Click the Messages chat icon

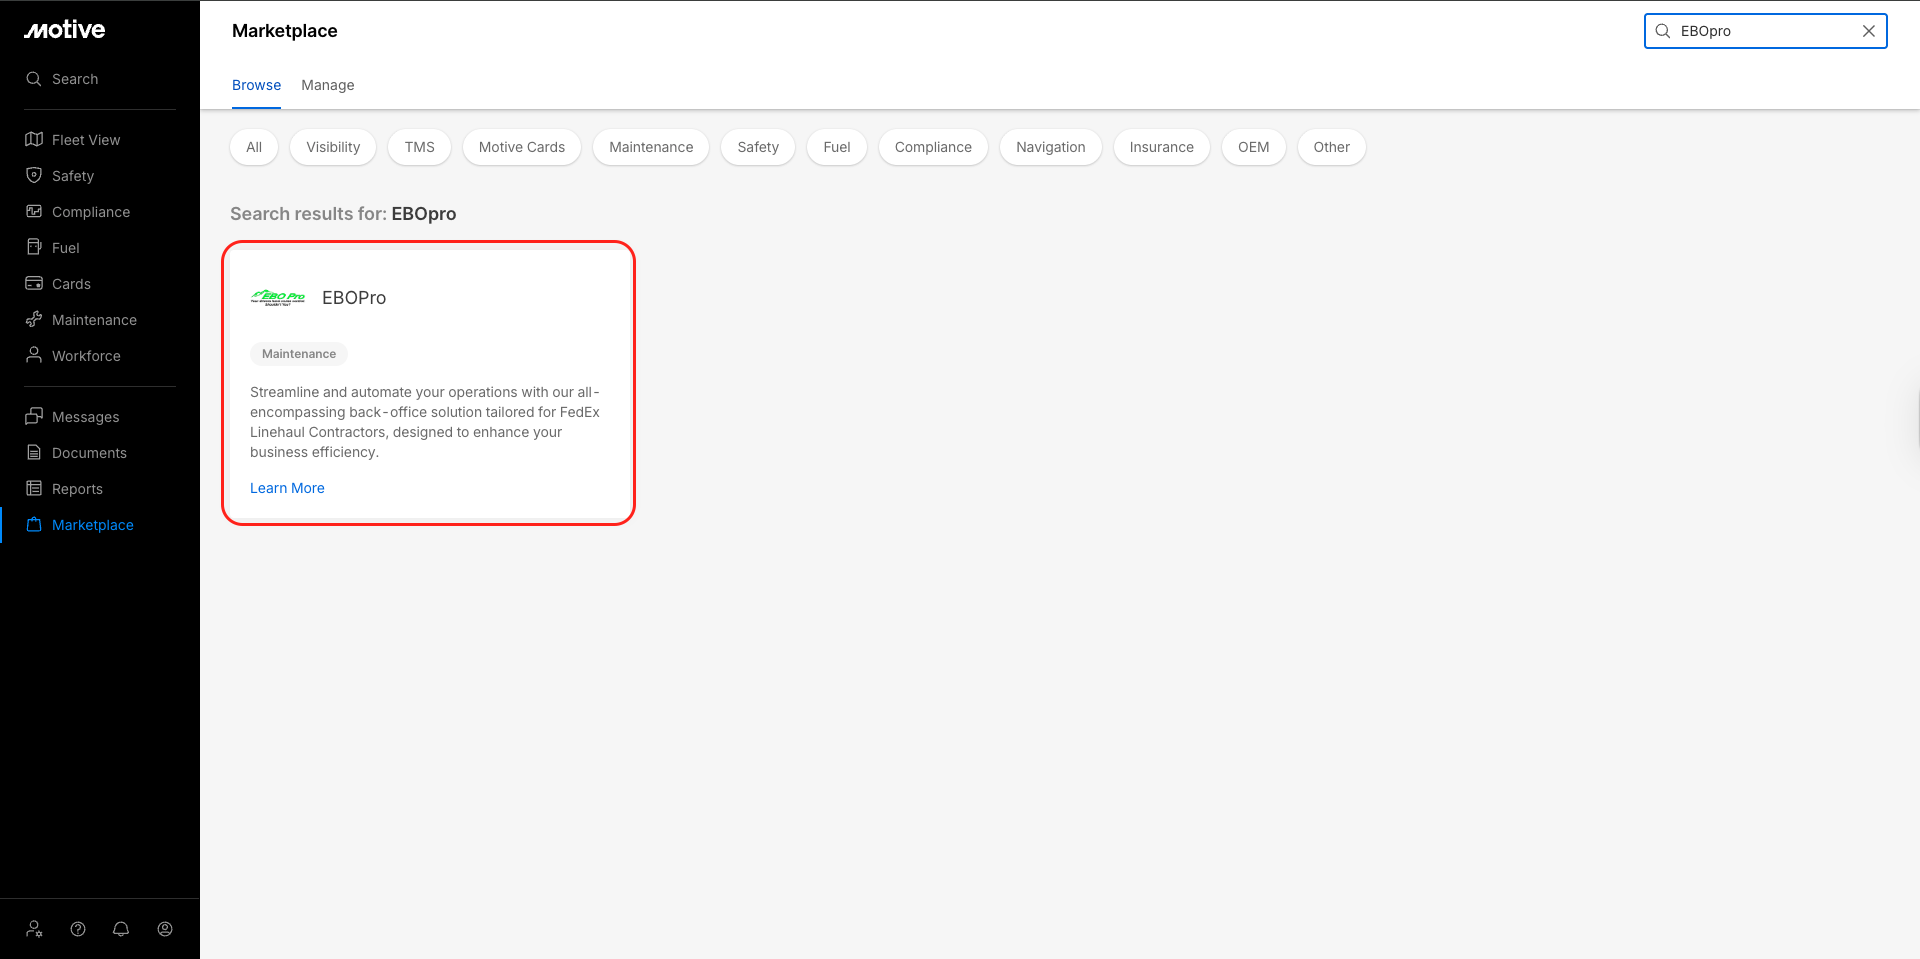[x=34, y=416]
